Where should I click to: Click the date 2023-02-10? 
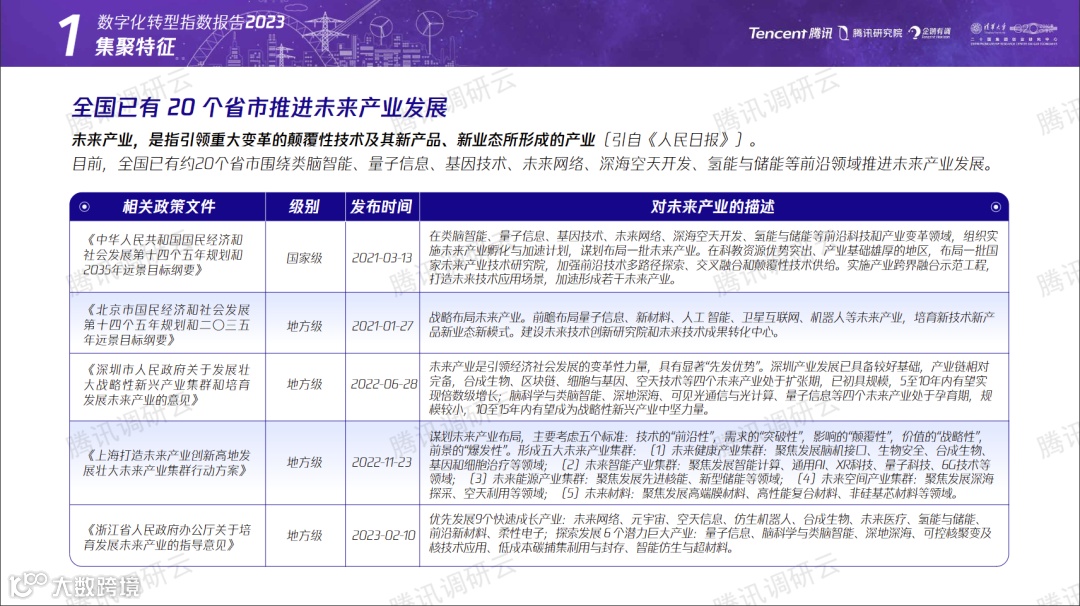pyautogui.click(x=384, y=536)
